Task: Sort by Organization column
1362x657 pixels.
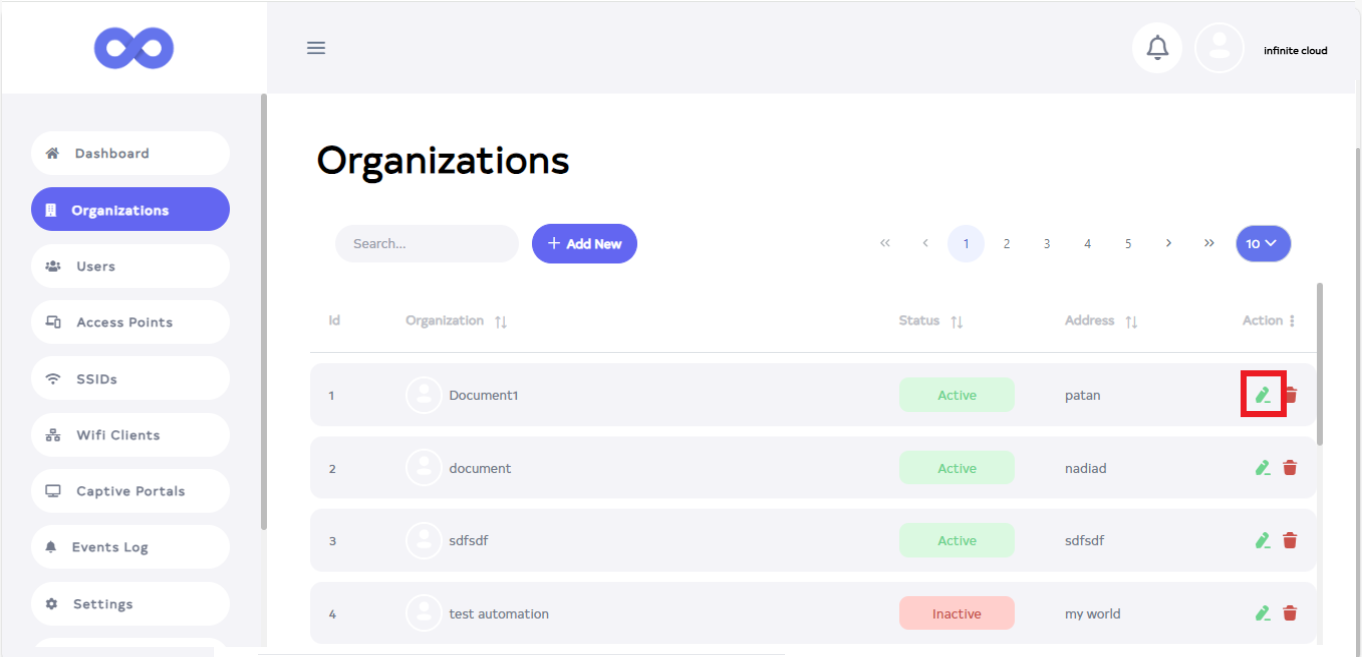Action: [x=501, y=322]
